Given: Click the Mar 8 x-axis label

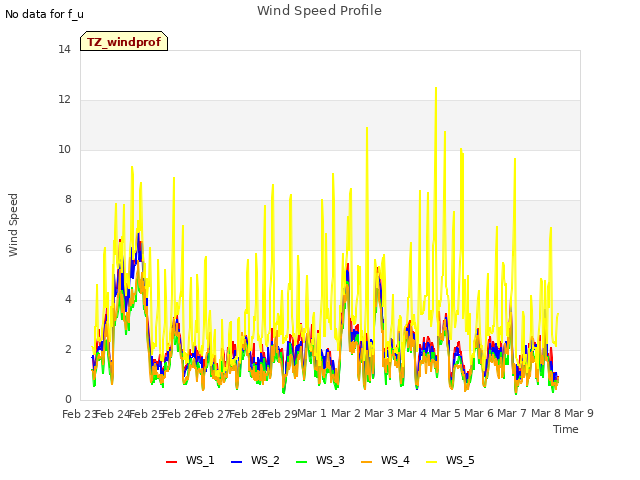Looking at the screenshot, I should point(545,413).
